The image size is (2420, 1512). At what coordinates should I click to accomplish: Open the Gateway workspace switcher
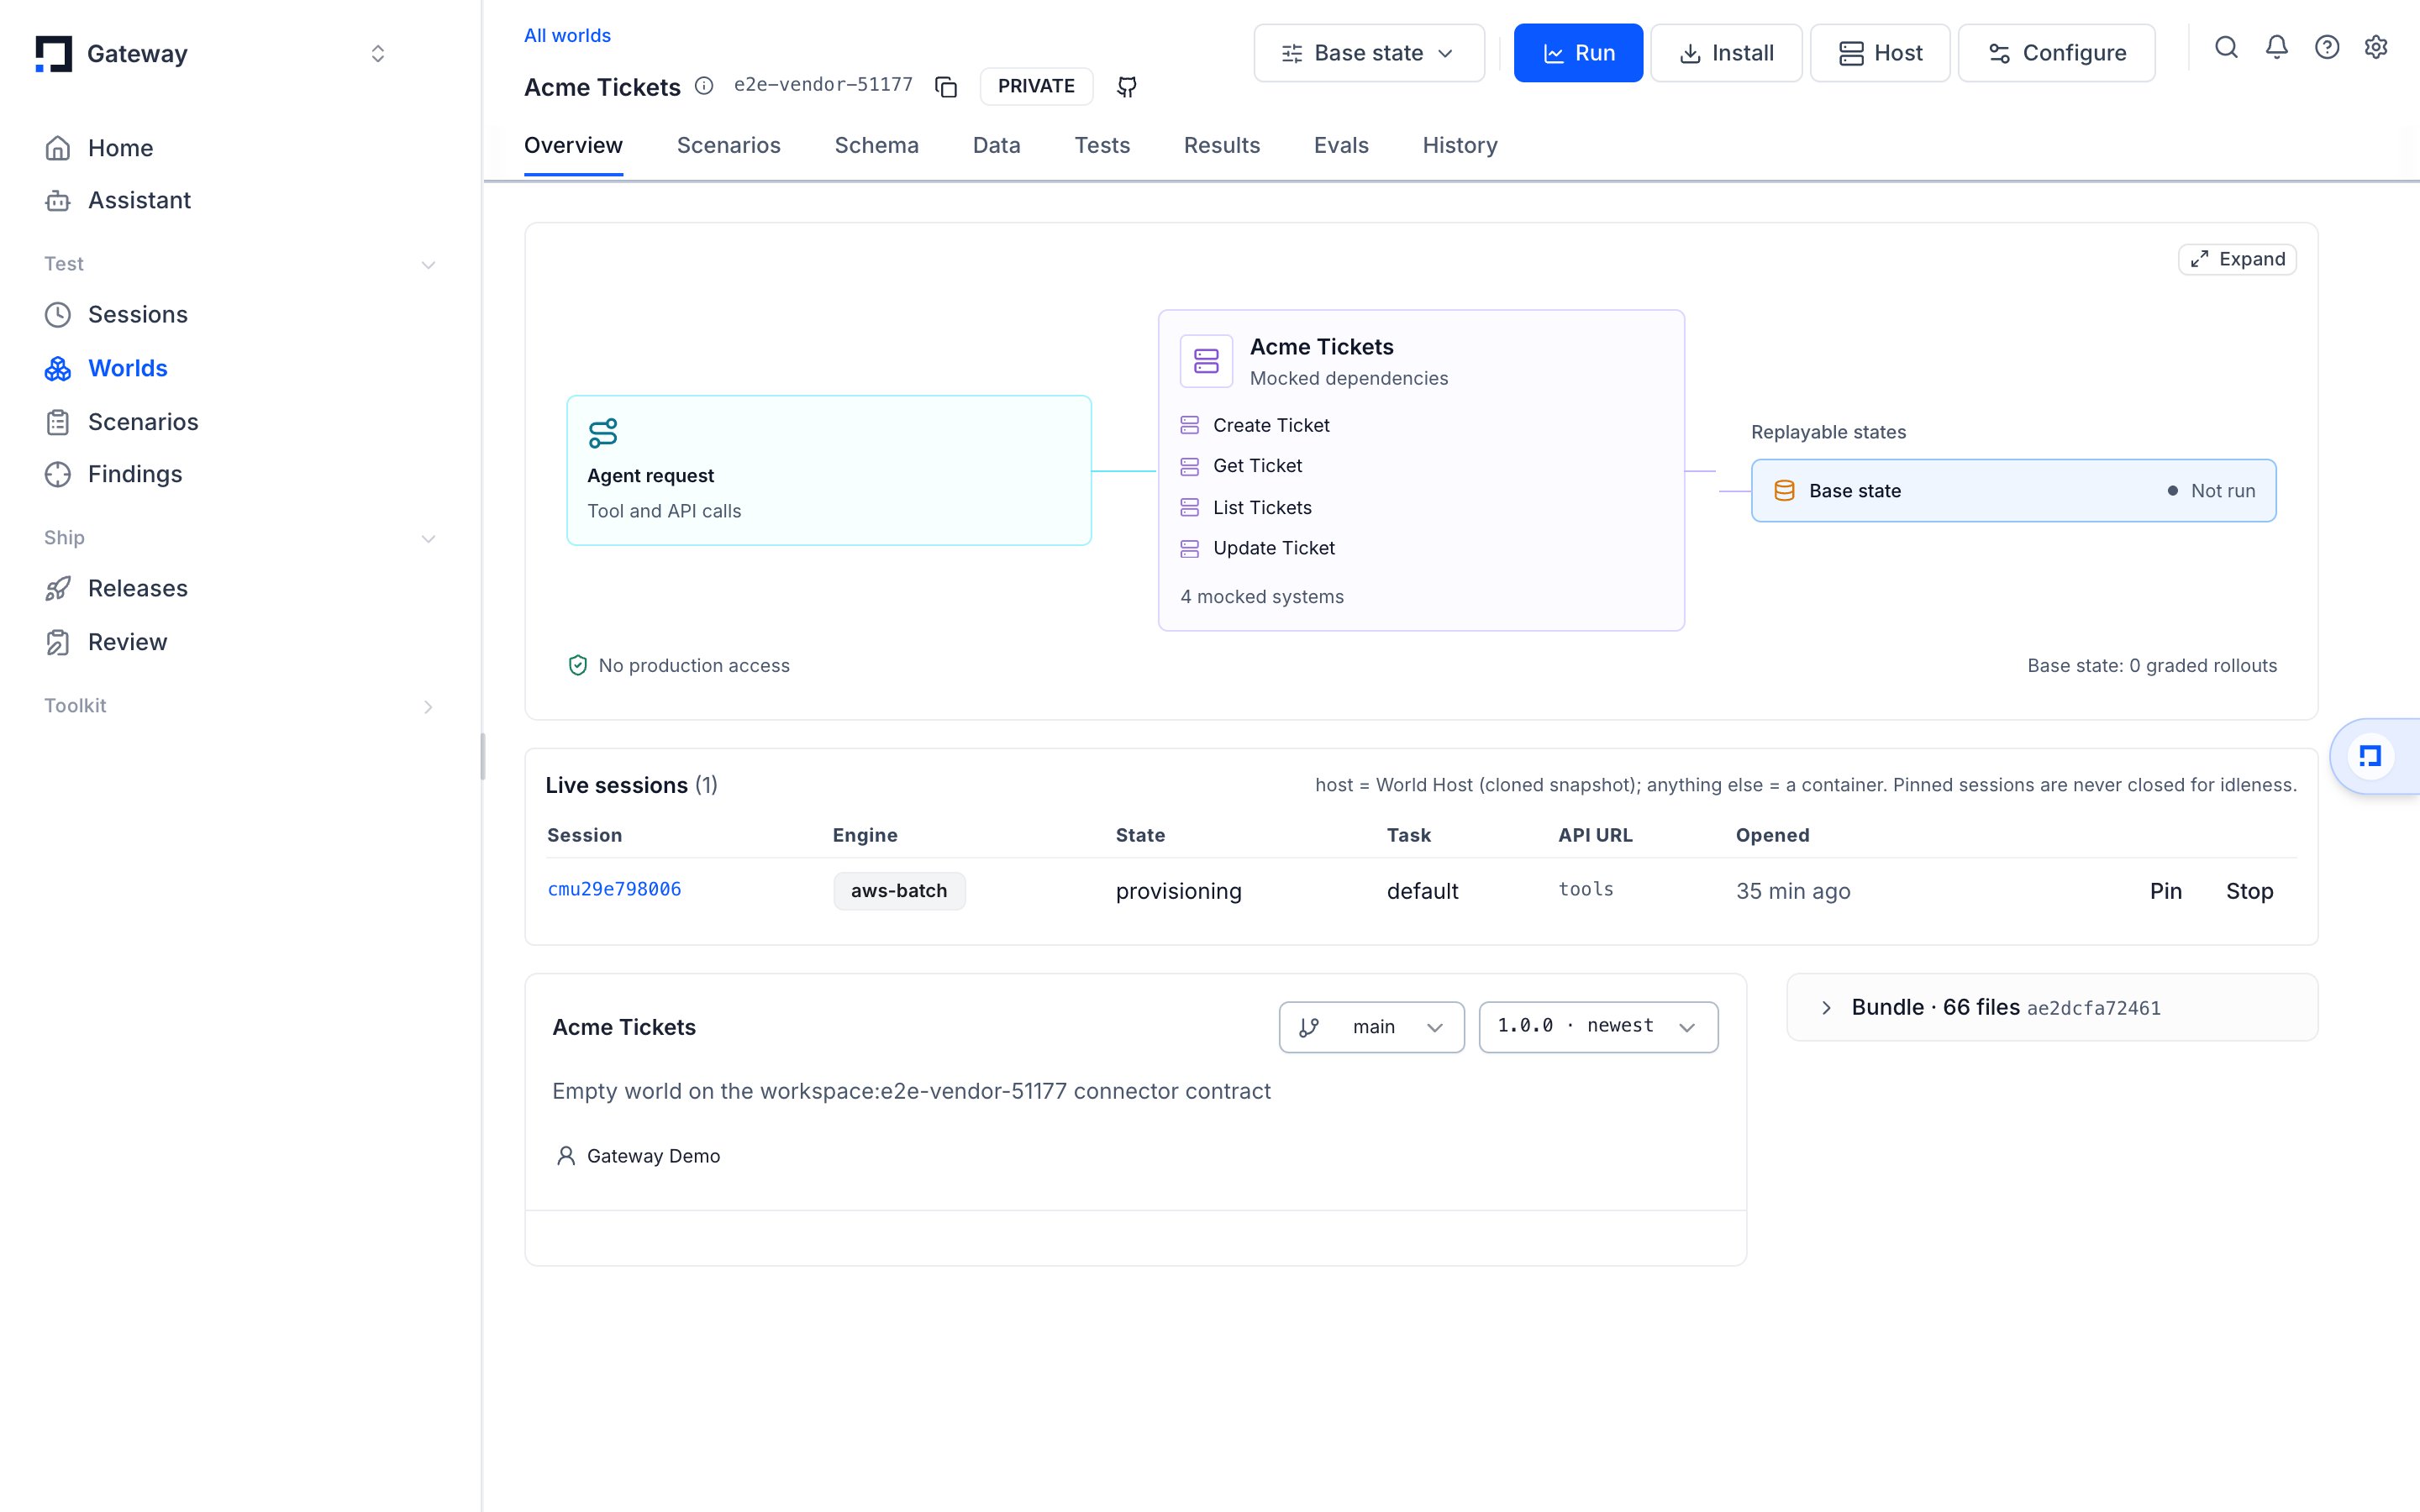(x=378, y=54)
